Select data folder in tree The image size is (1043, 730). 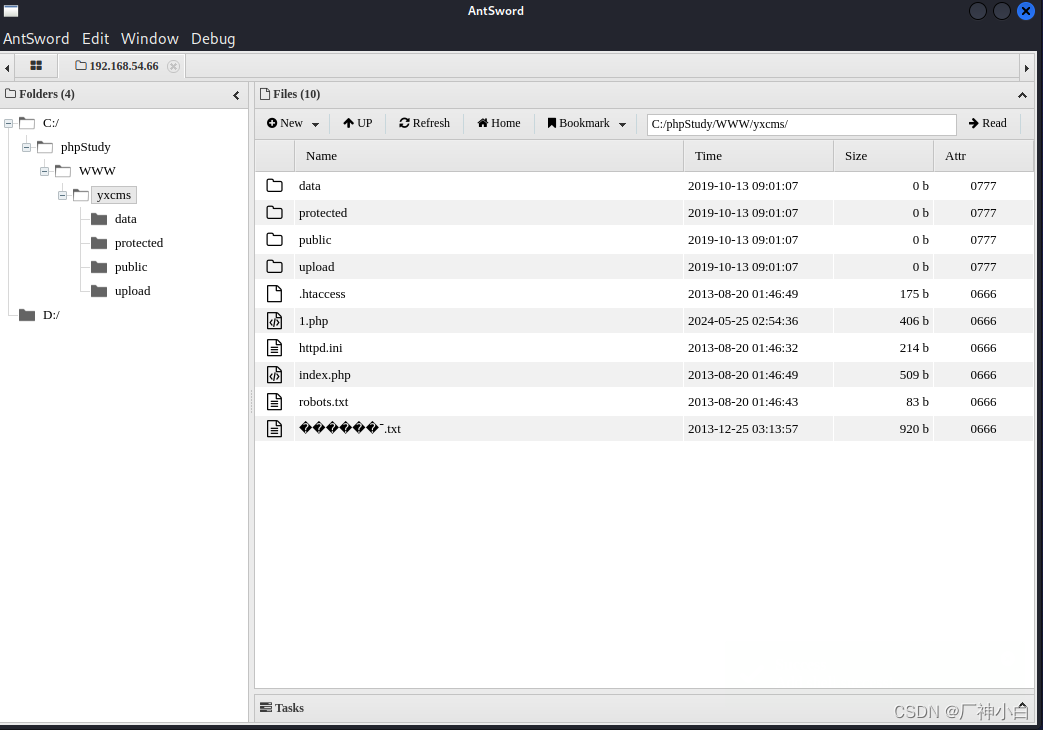[x=126, y=219]
